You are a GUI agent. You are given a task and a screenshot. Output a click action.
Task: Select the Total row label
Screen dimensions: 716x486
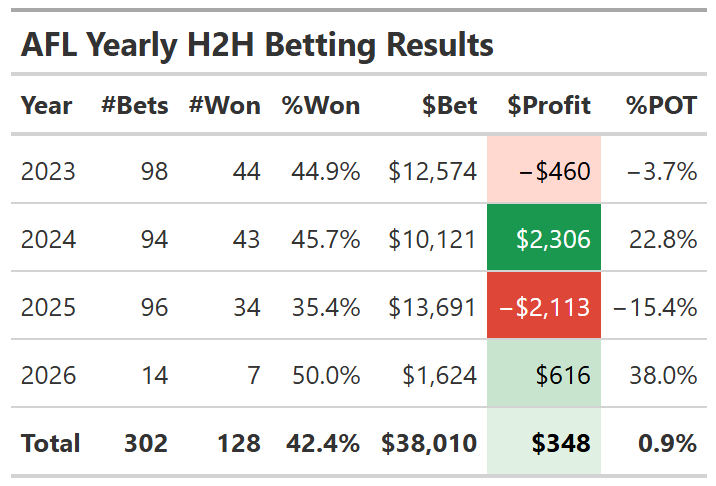[x=50, y=443]
